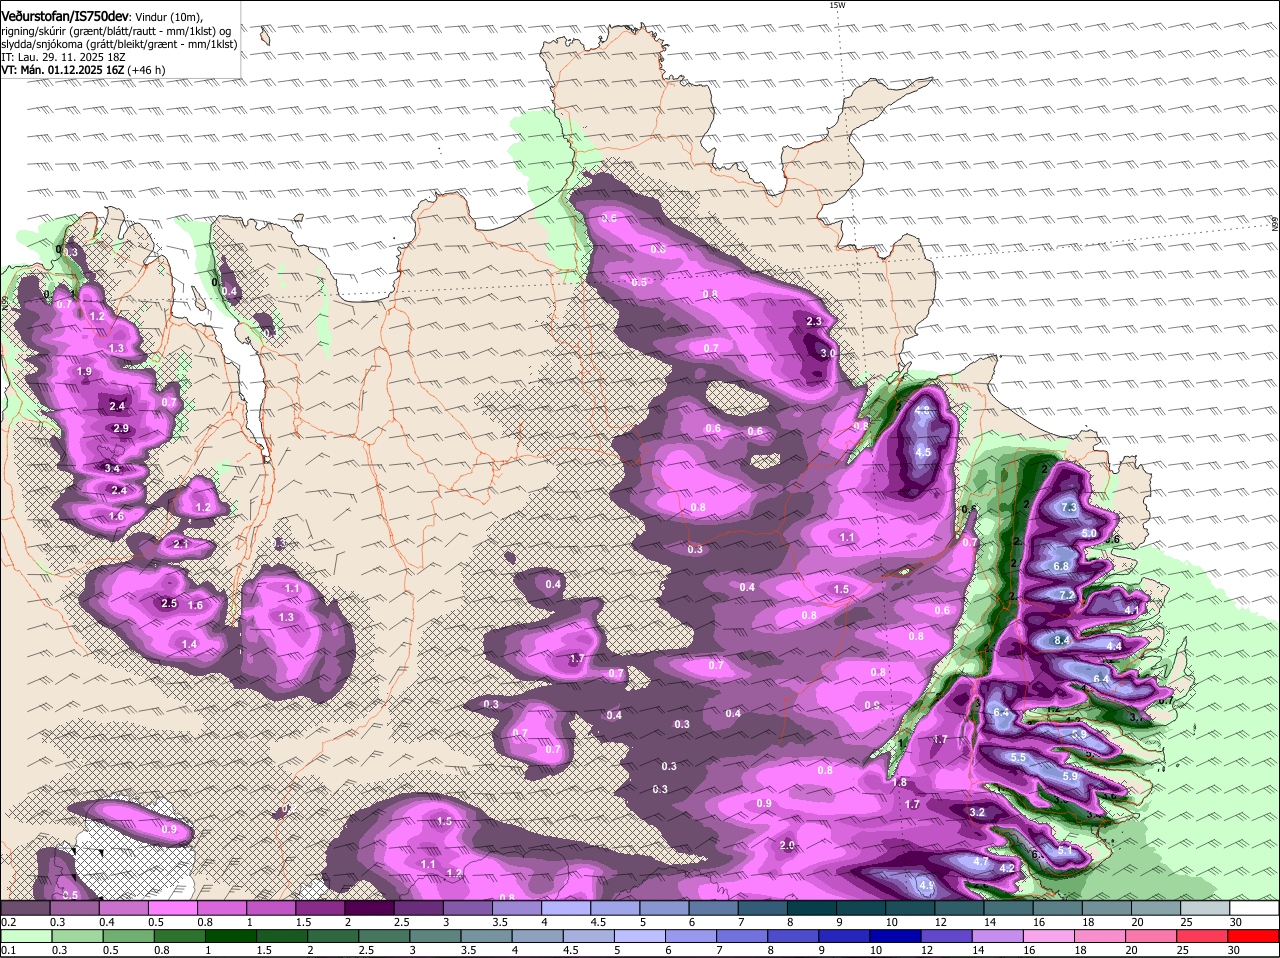Click the 2.1 value in west Iceland
The width and height of the screenshot is (1280, 958).
click(181, 544)
